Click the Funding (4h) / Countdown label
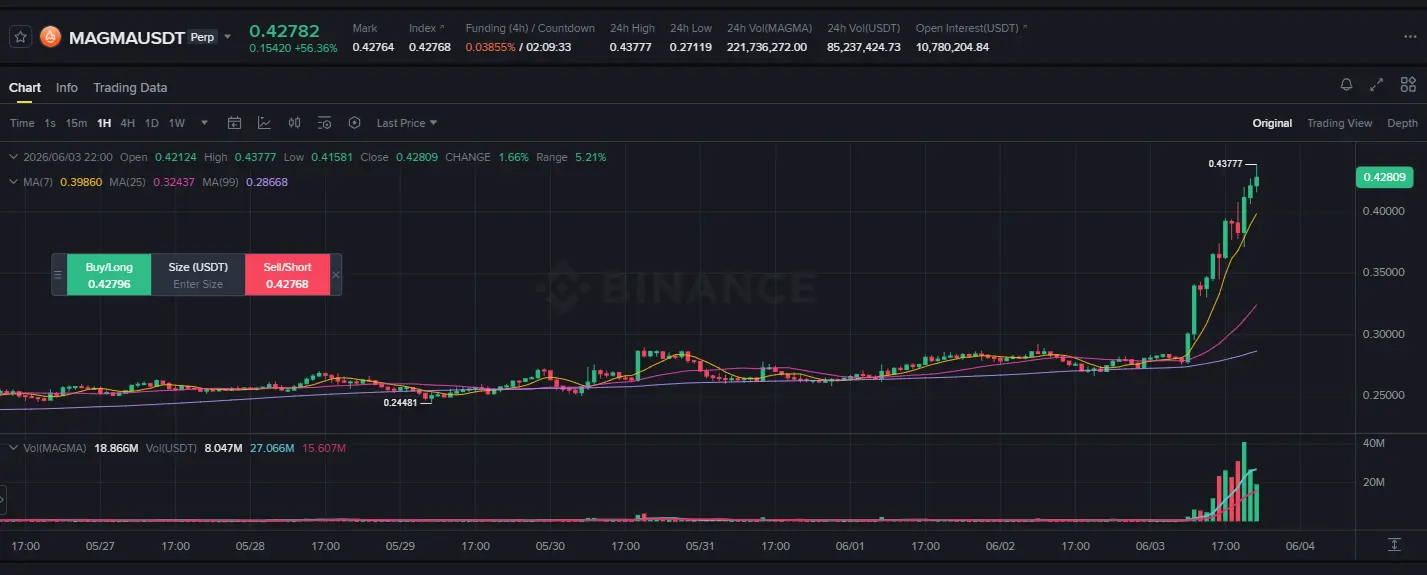This screenshot has height=575, width=1427. click(x=530, y=28)
